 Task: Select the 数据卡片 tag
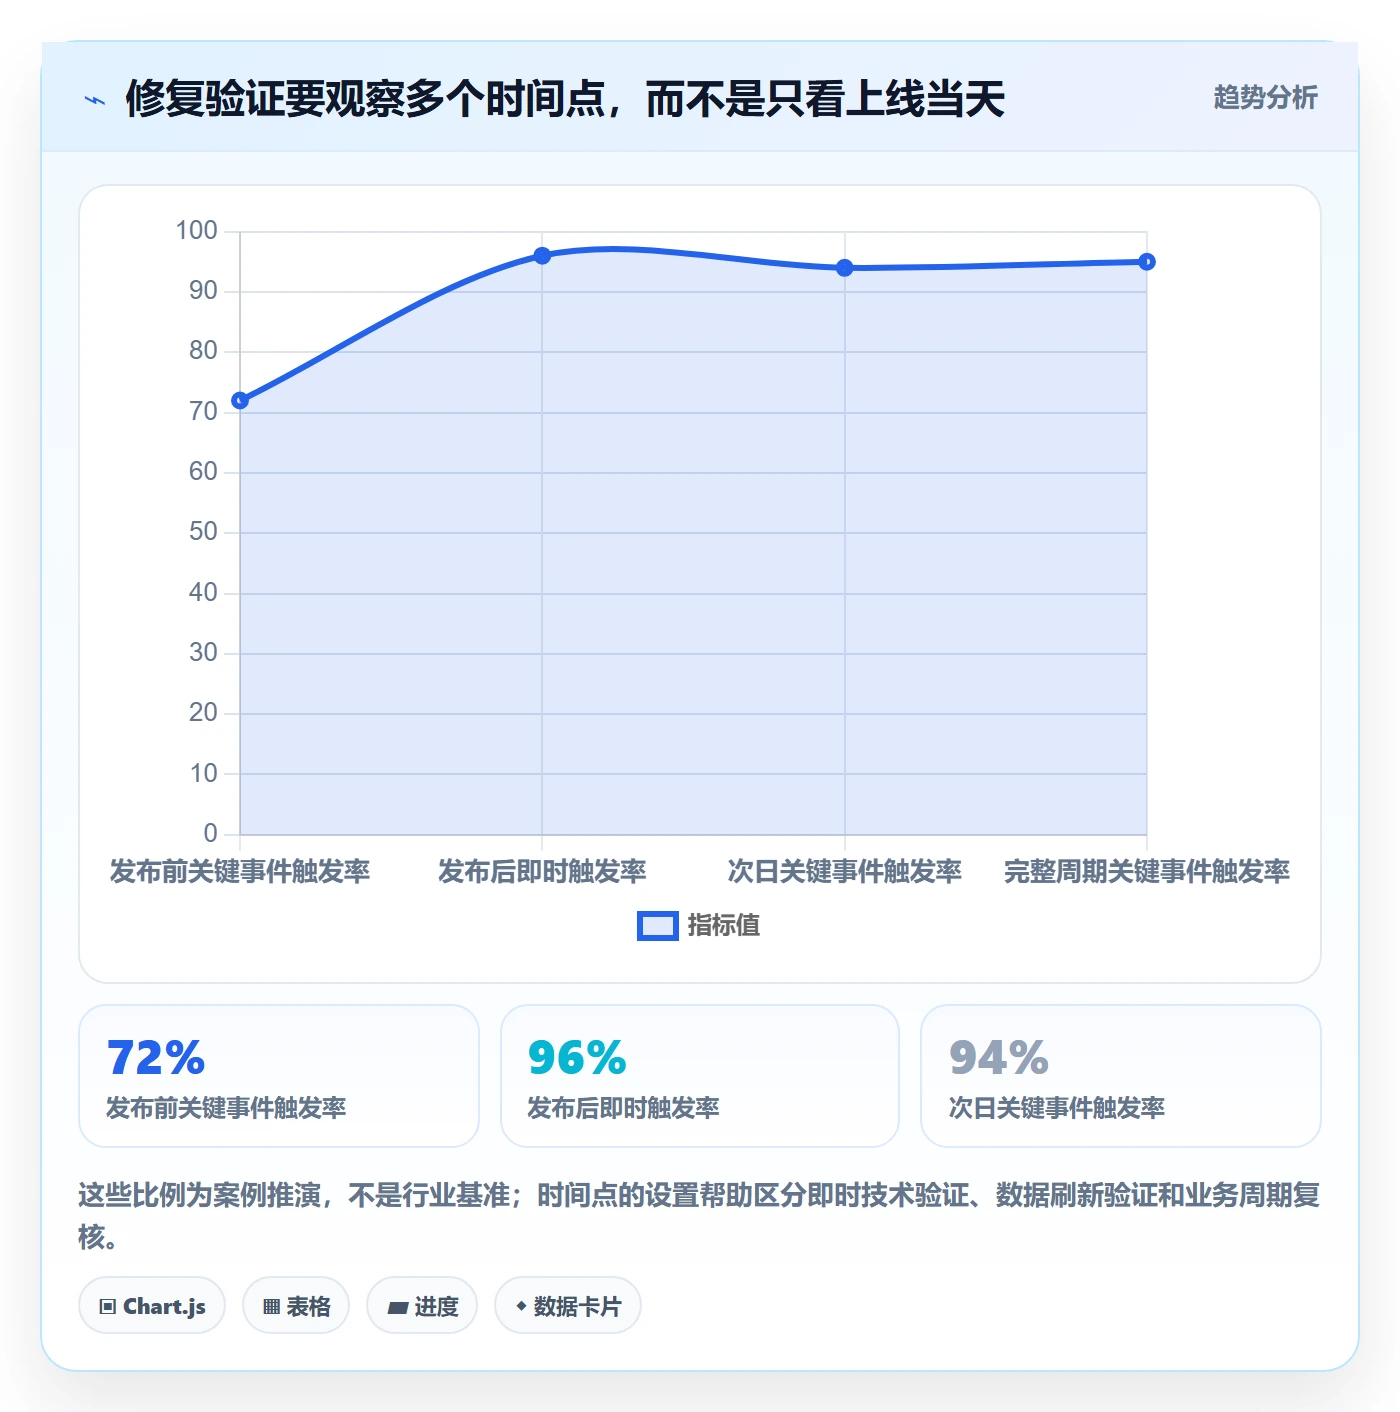click(568, 1306)
